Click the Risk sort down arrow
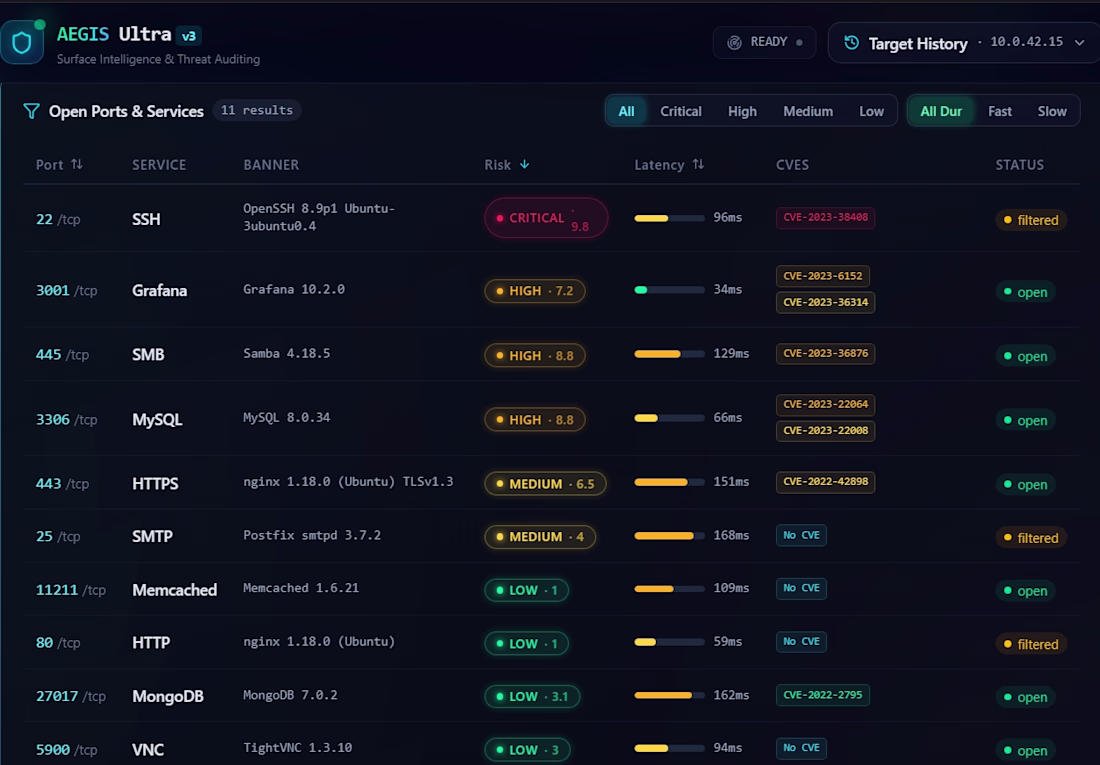Image resolution: width=1100 pixels, height=765 pixels. (x=524, y=164)
